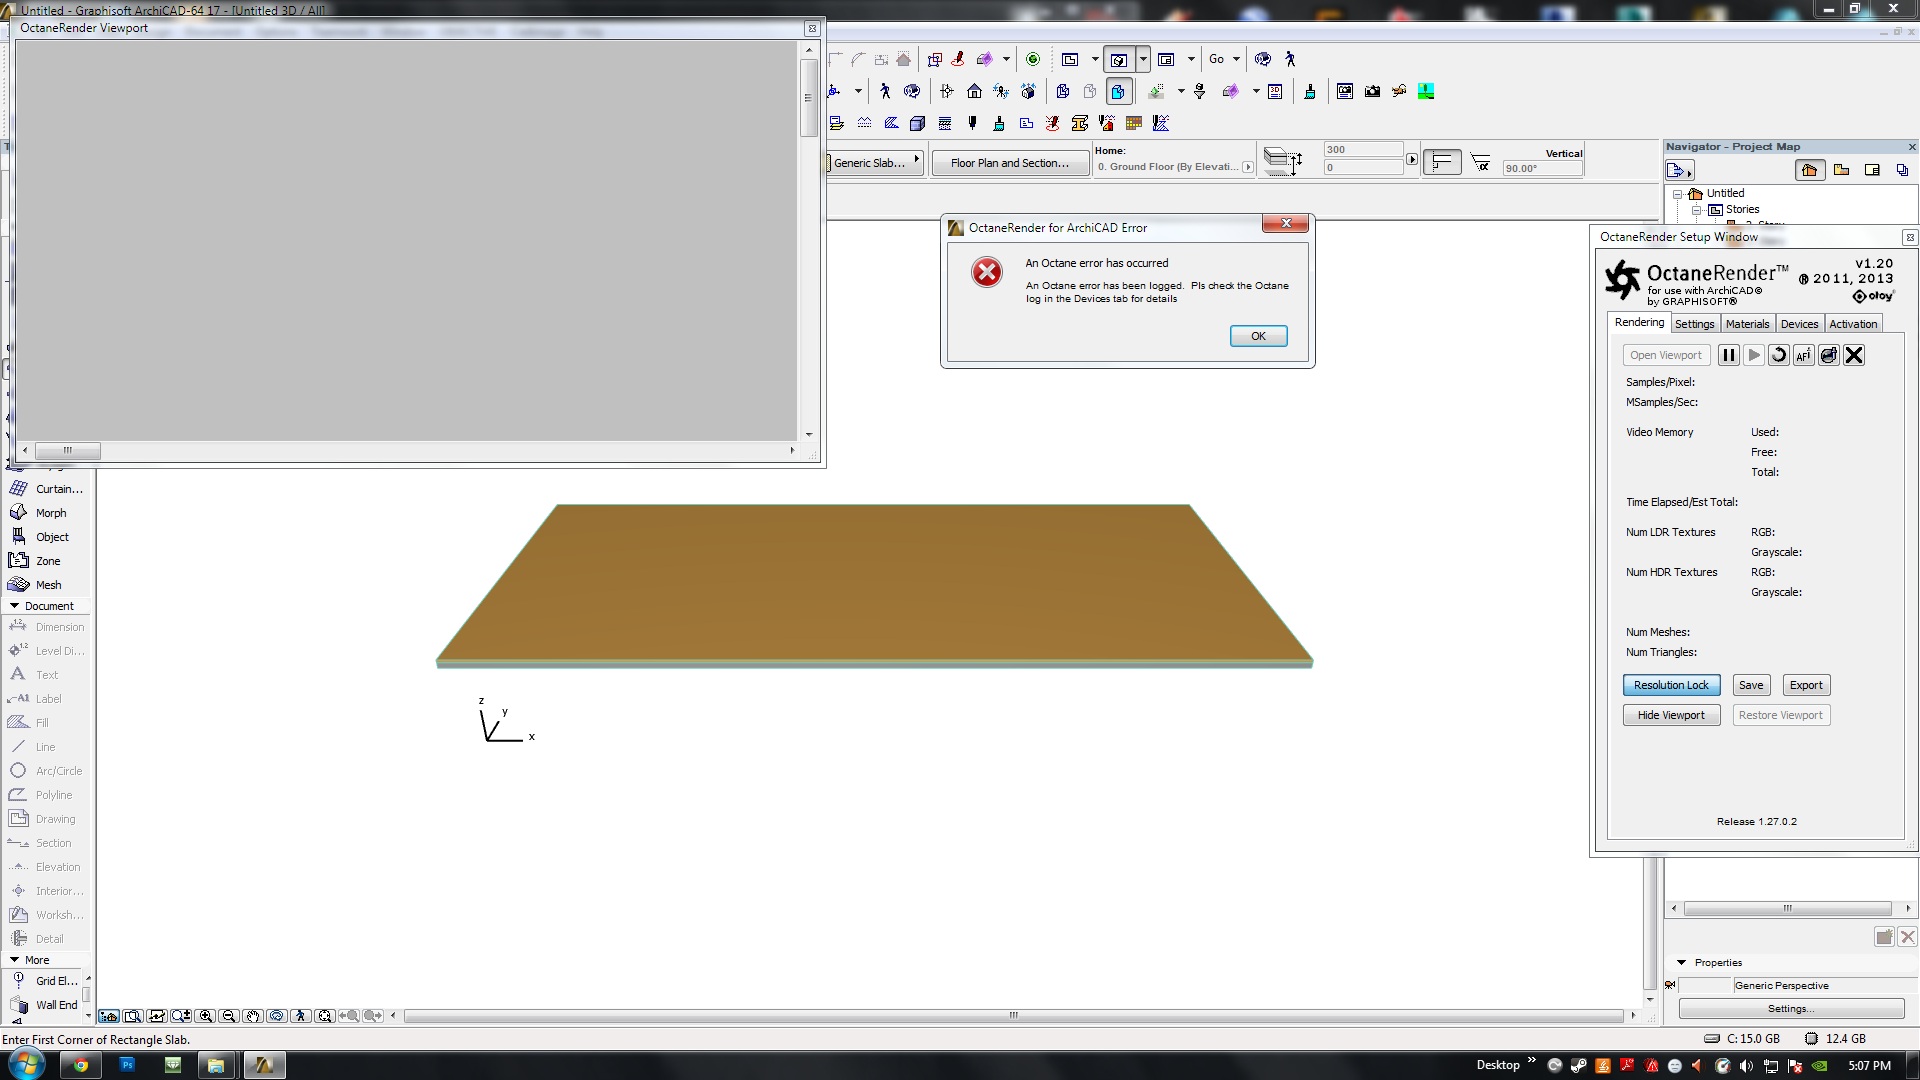Pause rendering with the pause icon

point(1728,355)
